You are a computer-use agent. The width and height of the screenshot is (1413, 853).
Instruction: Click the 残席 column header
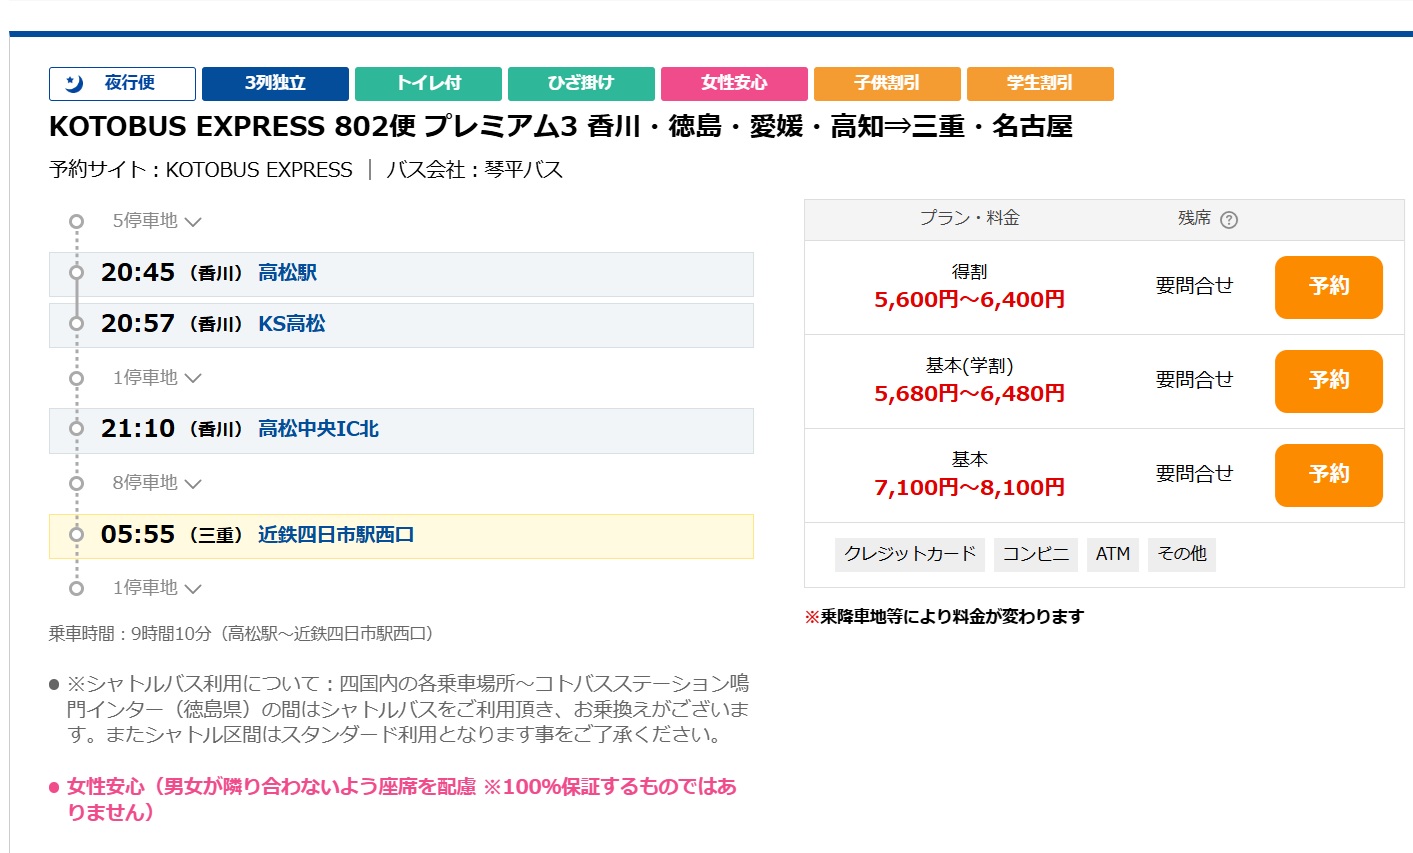pyautogui.click(x=1194, y=218)
